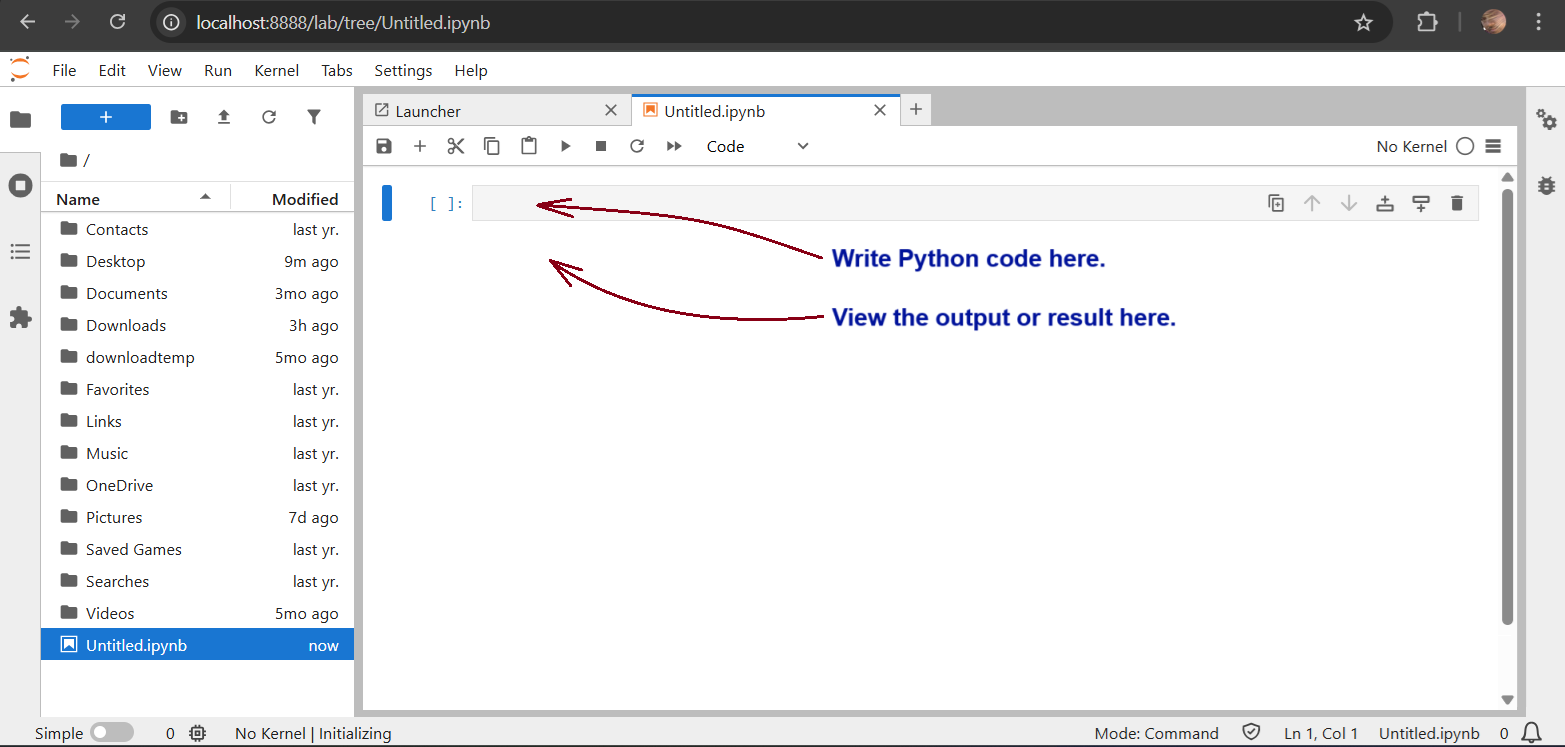Save the notebook using the floppy disk icon

click(384, 146)
